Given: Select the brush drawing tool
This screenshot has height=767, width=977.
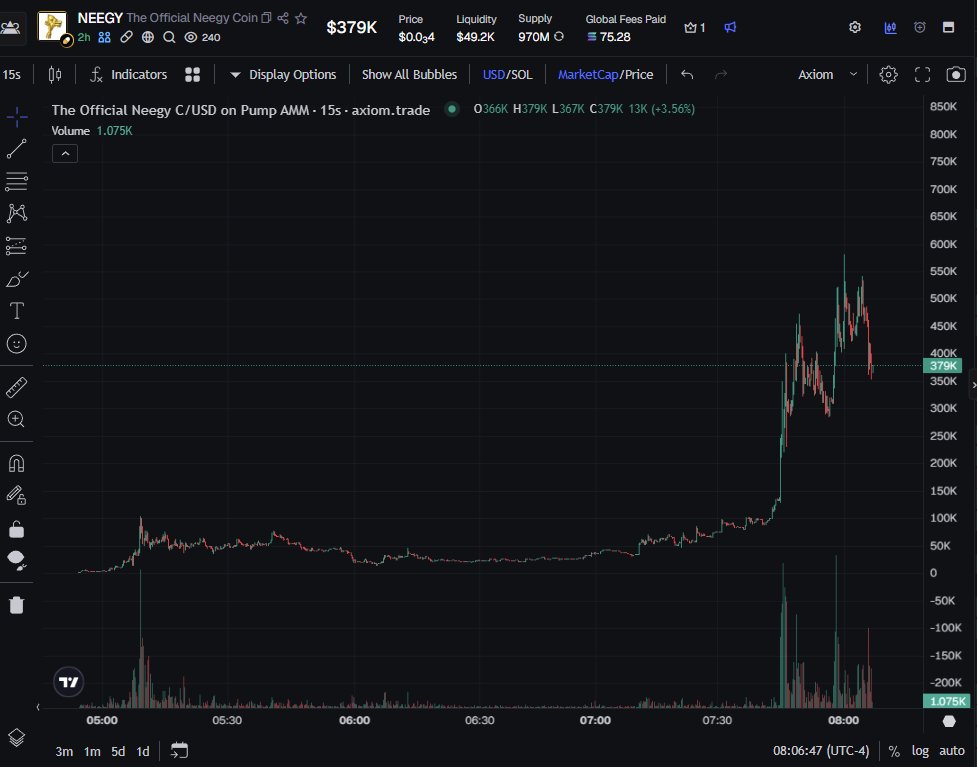Looking at the screenshot, I should [x=17, y=279].
